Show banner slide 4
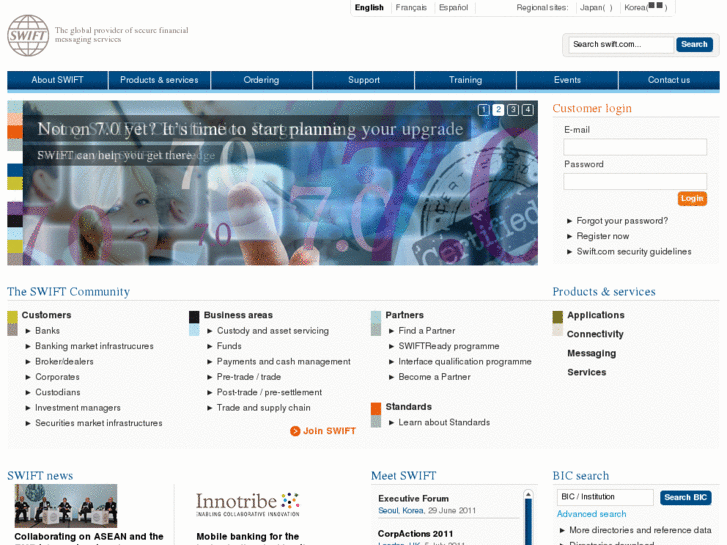Image resolution: width=727 pixels, height=545 pixels. (x=528, y=109)
